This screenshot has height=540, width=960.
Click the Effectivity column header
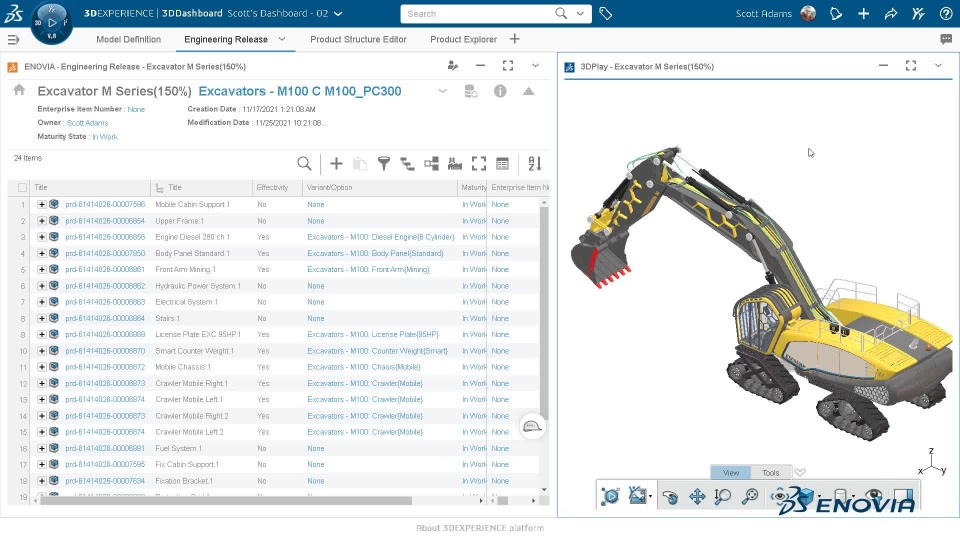point(272,187)
